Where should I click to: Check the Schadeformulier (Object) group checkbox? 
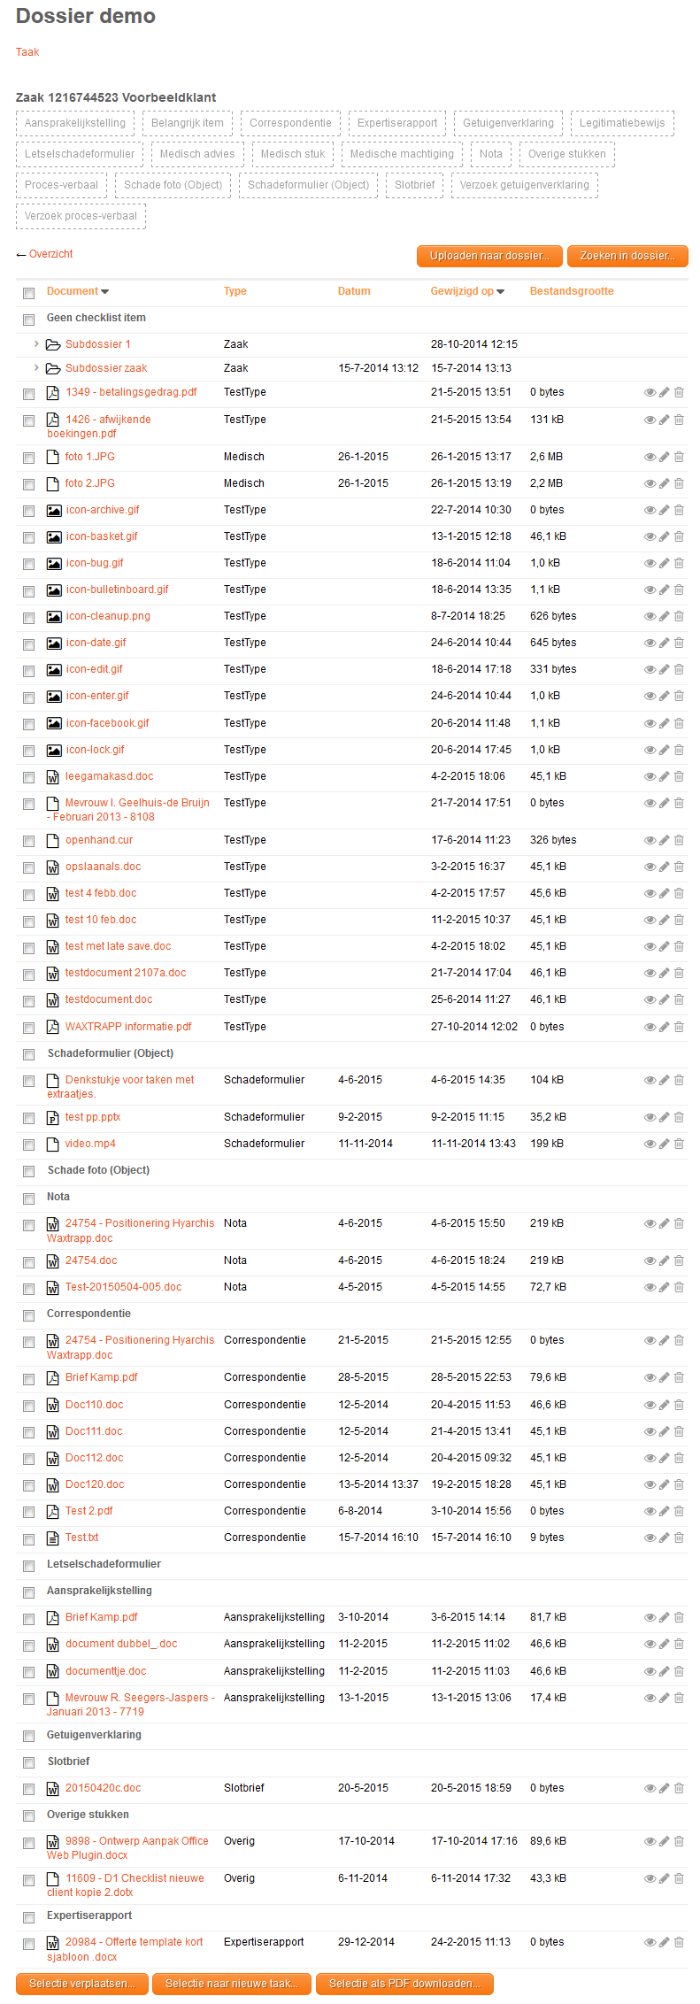(x=29, y=1055)
